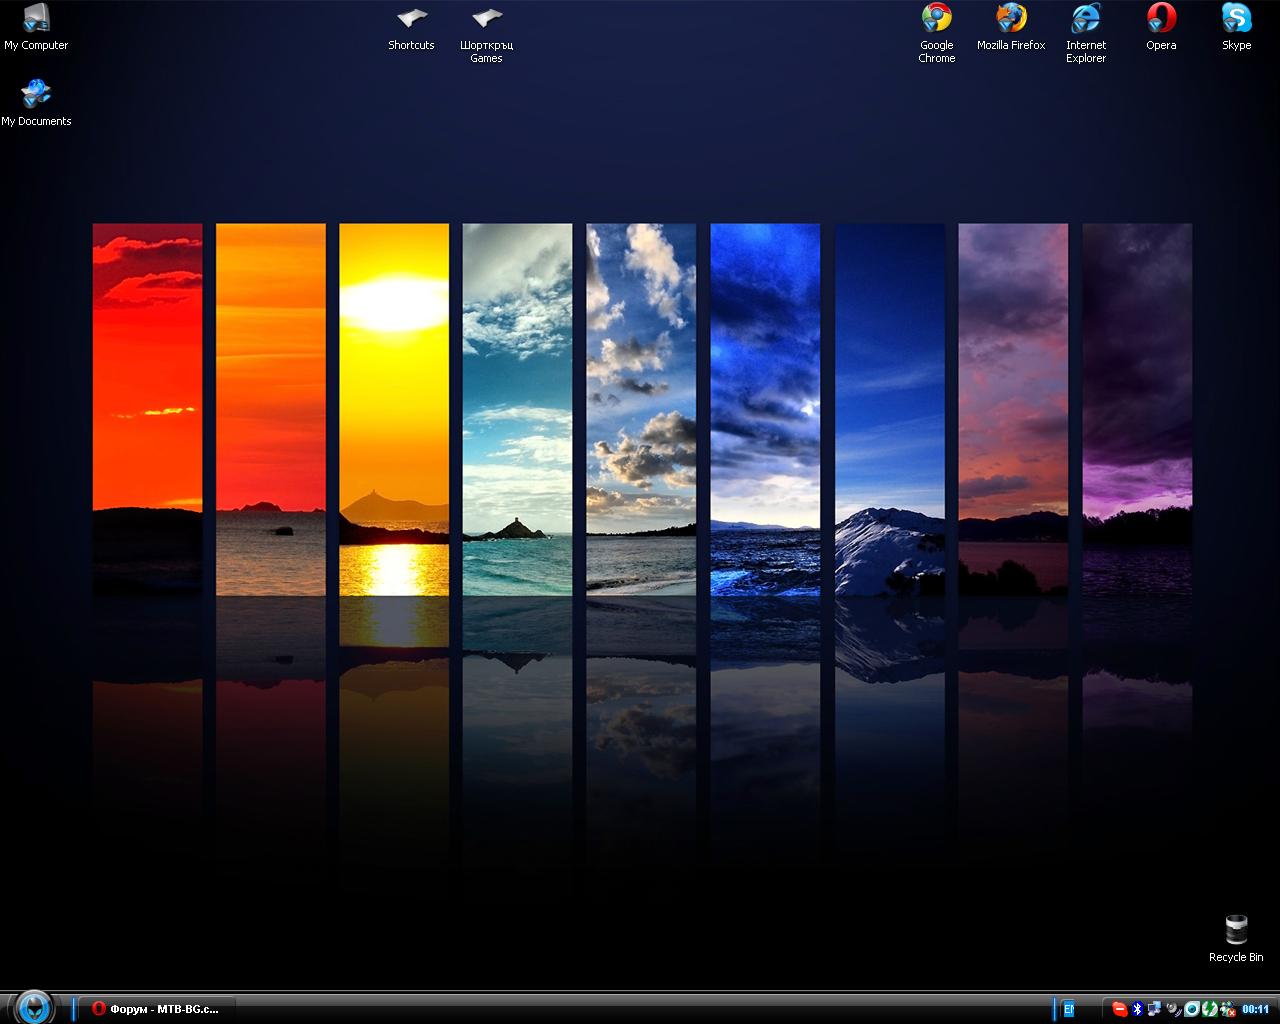
Task: Switch to the Форум - MTB-BG Opera taskbar window
Action: [155, 1009]
